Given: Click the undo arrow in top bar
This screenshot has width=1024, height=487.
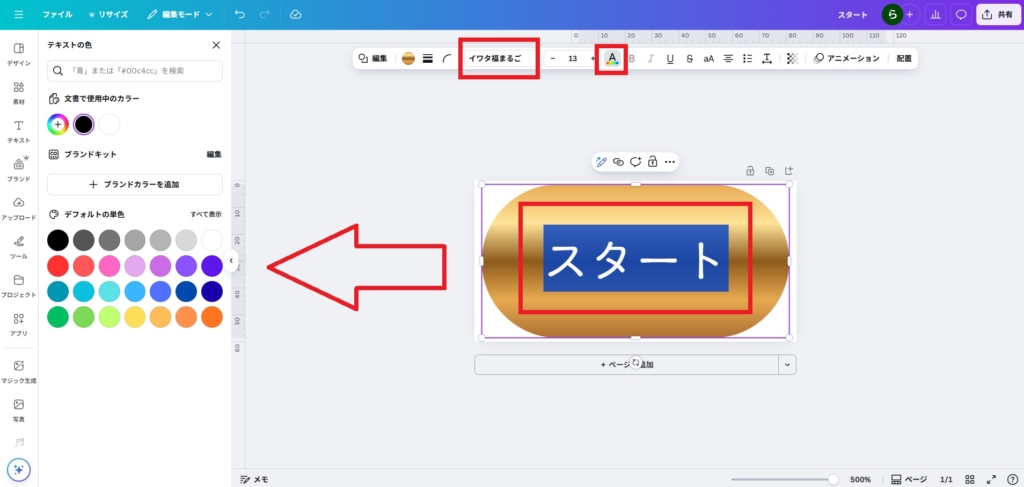Looking at the screenshot, I should (x=239, y=15).
